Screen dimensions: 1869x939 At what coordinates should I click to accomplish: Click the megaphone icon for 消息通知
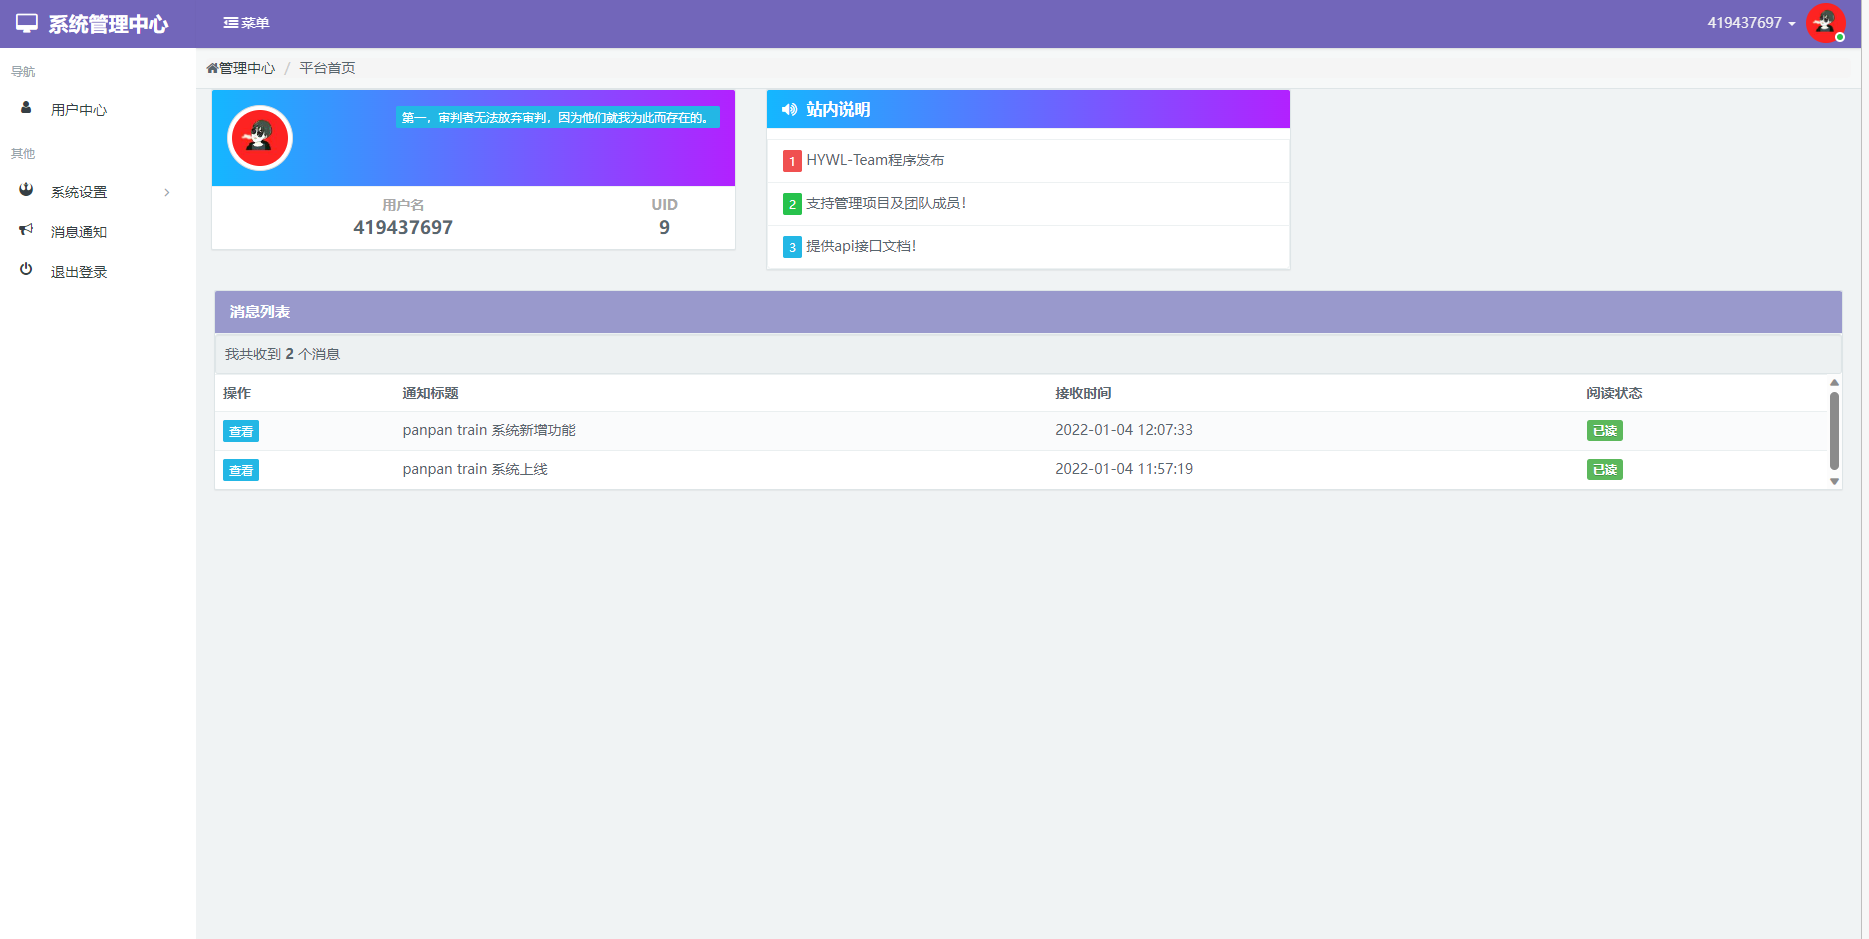[x=26, y=230]
